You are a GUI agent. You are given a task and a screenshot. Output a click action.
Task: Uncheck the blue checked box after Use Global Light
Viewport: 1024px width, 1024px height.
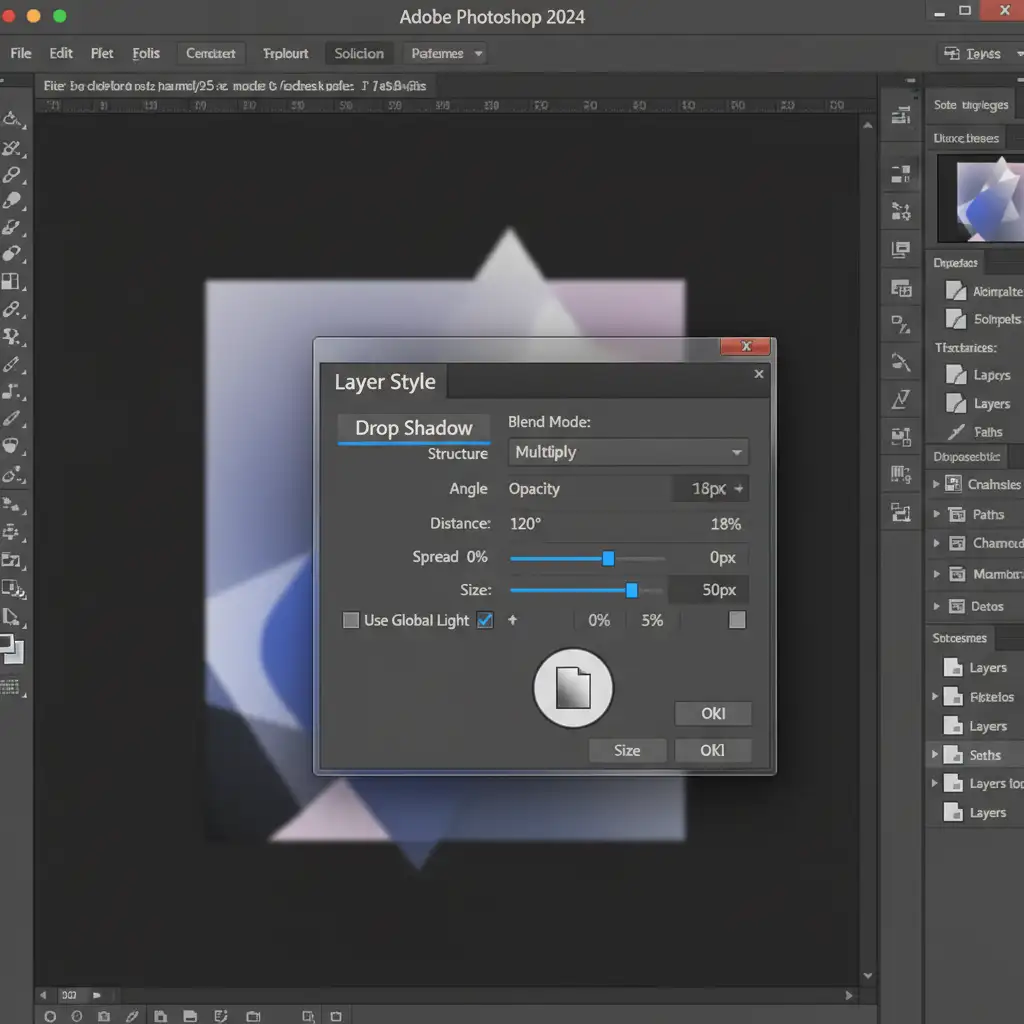coord(485,620)
